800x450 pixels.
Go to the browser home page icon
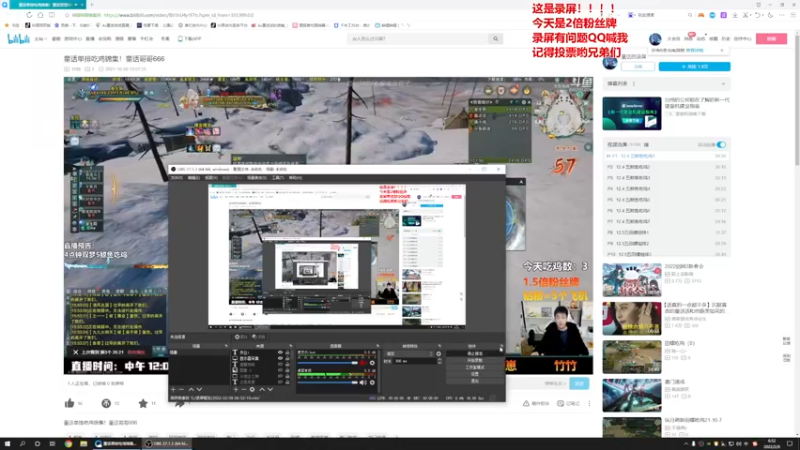[40, 15]
